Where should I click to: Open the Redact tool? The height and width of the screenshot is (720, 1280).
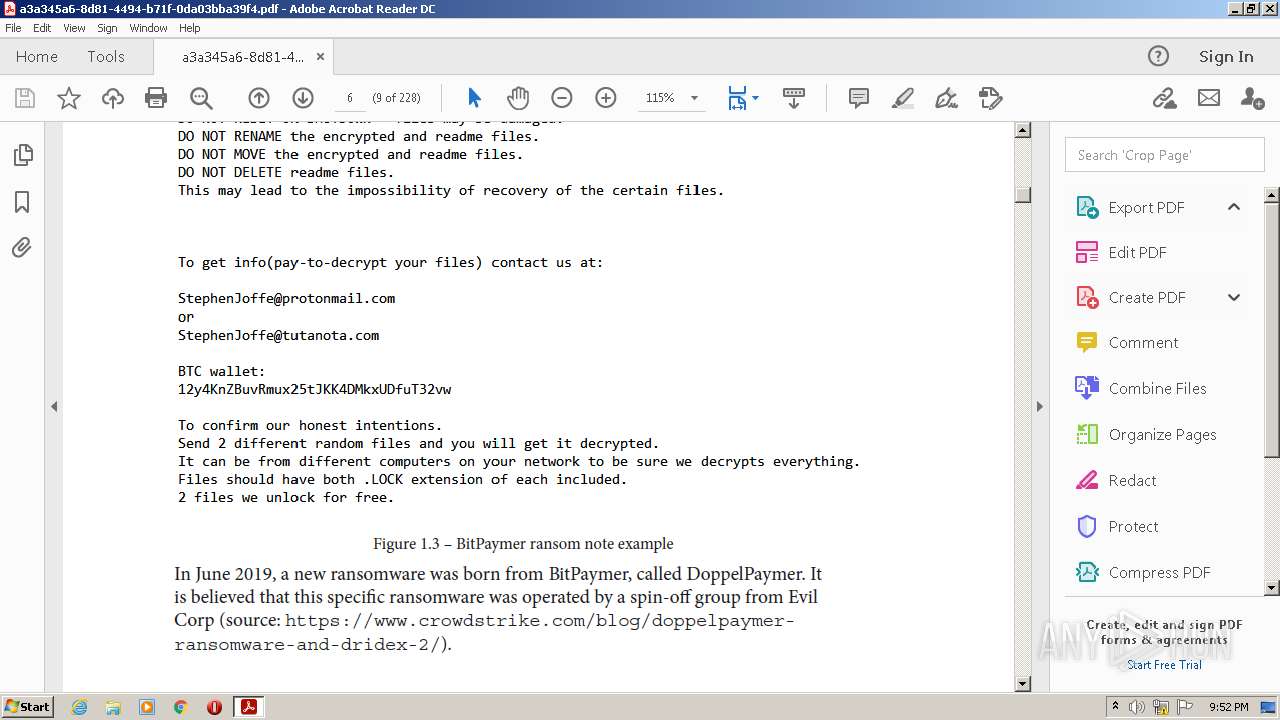[1132, 480]
